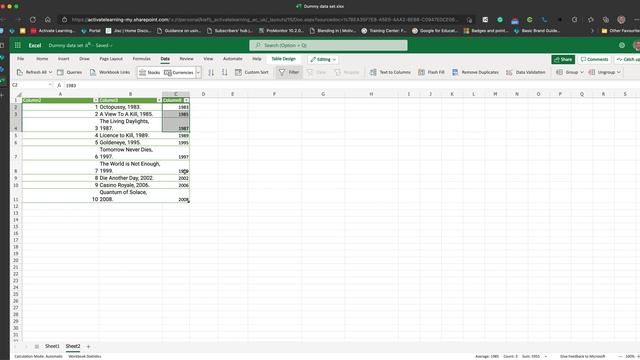Click the Catch up button
Viewport: 640px width, 360px height.
coord(627,60)
